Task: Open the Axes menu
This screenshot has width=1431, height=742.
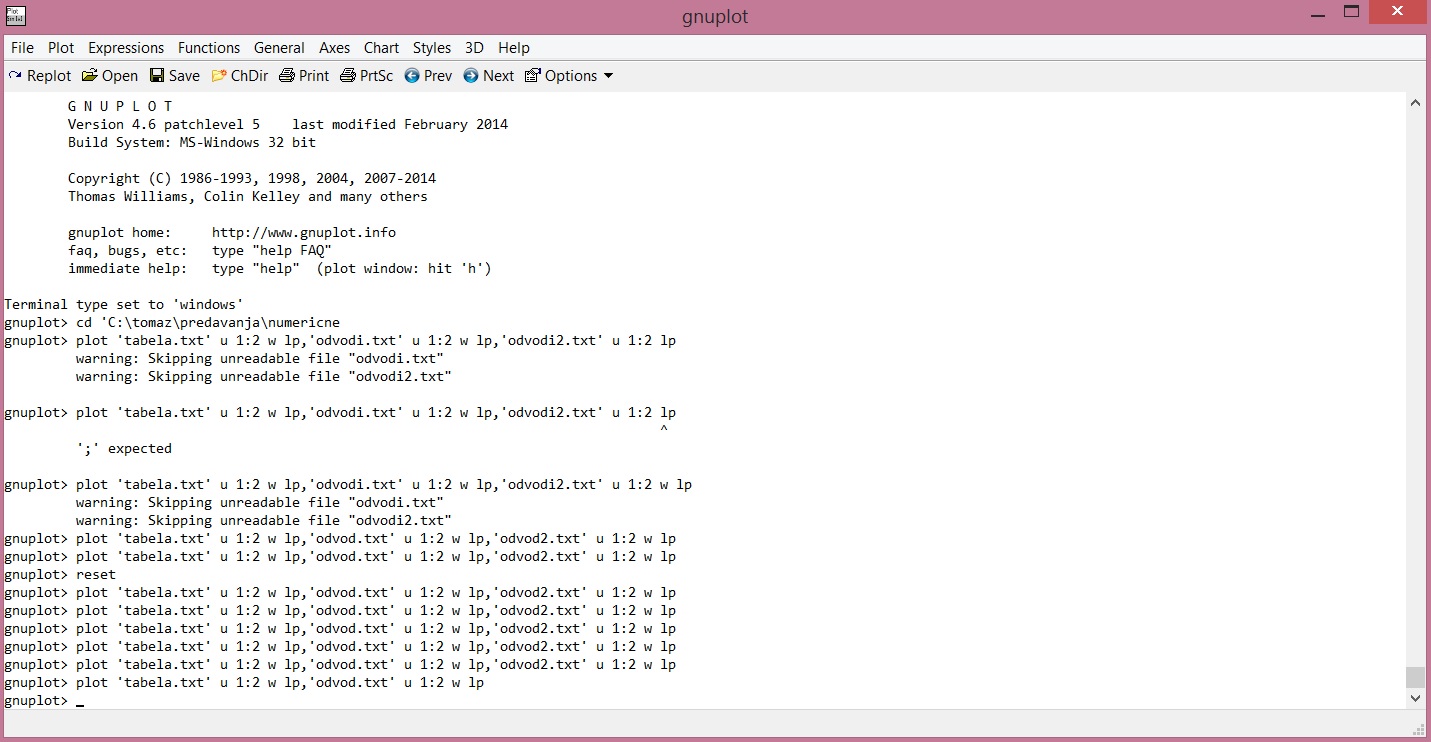Action: [335, 48]
